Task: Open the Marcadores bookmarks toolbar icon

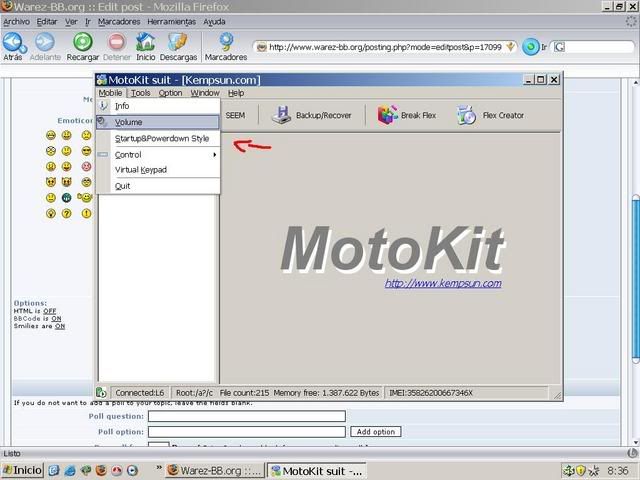Action: pos(226,42)
